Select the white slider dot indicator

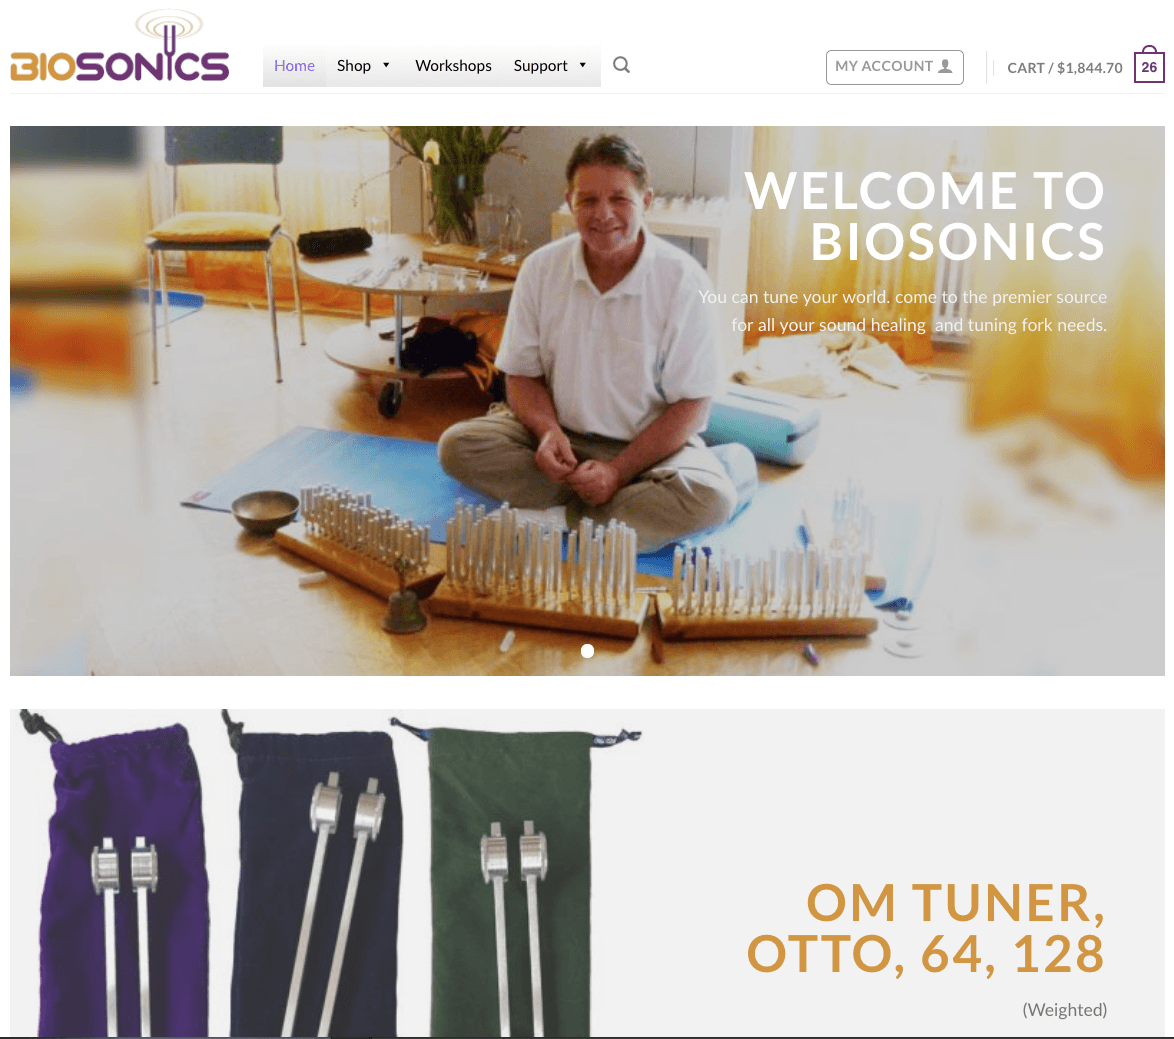click(588, 651)
